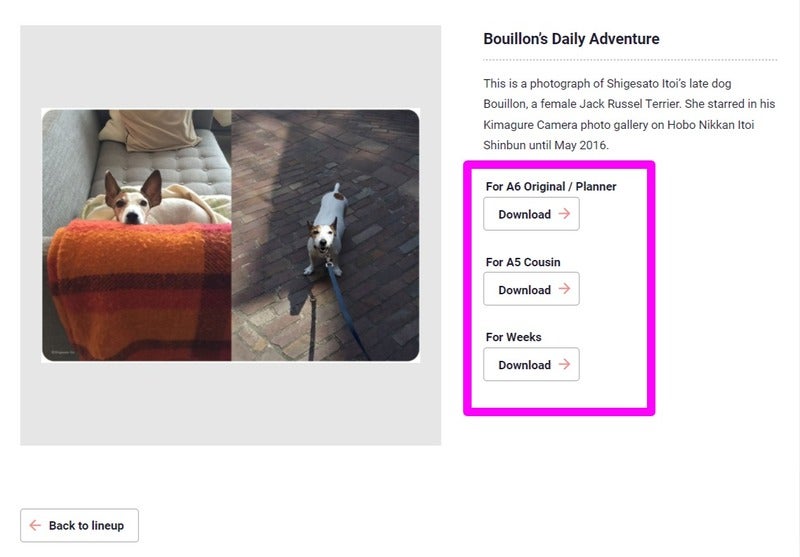Click the Bouillon's Daily Adventure heading

(571, 39)
